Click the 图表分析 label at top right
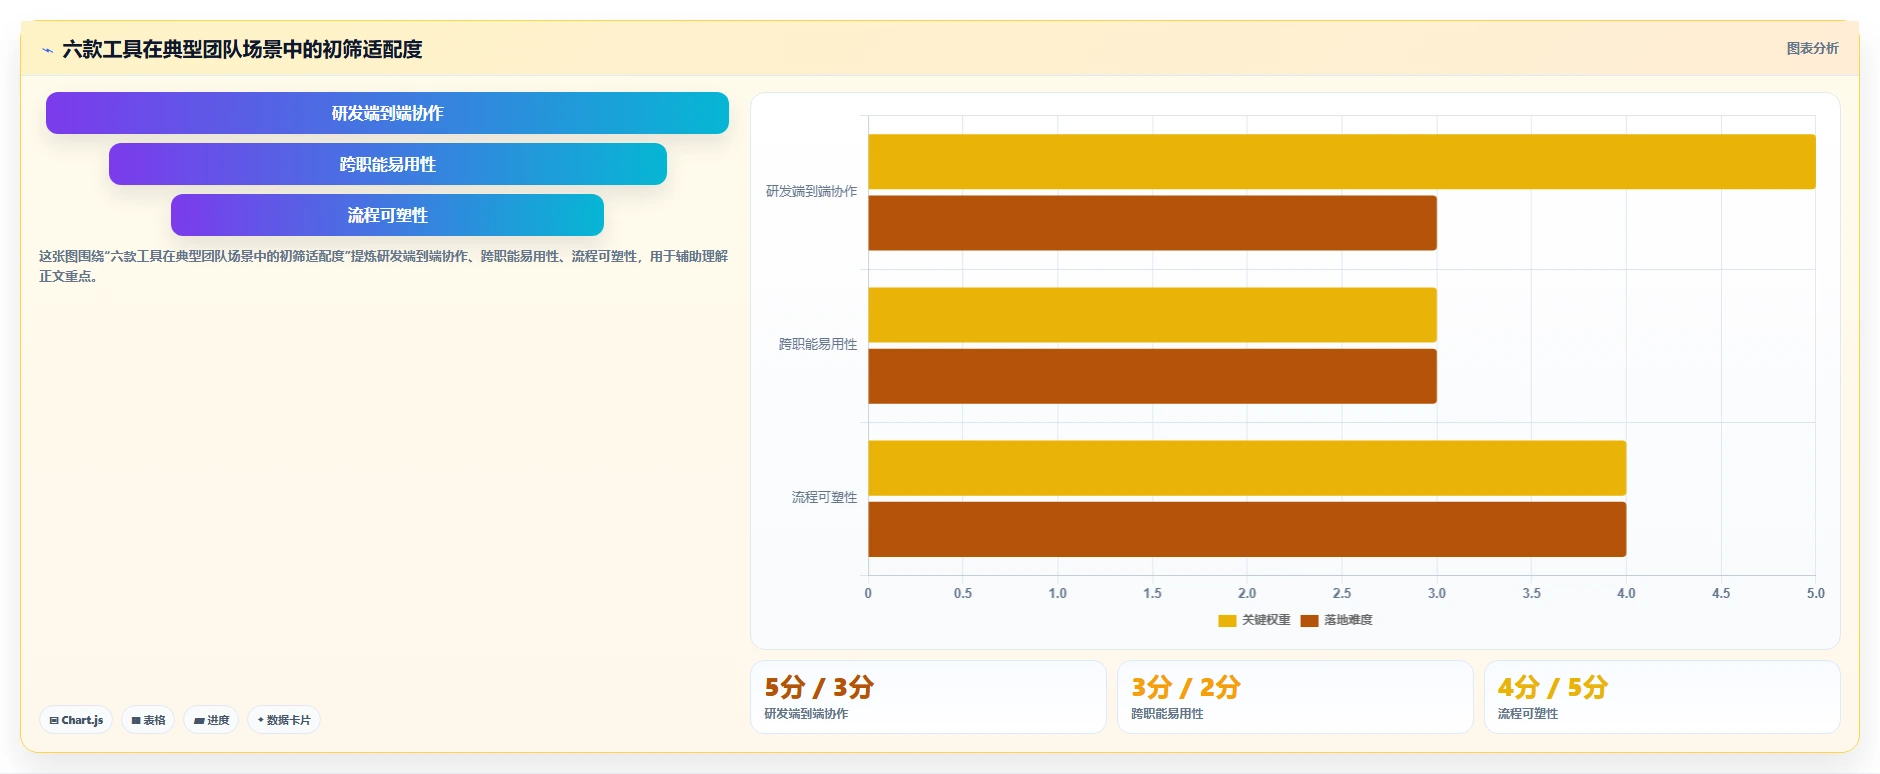 click(1812, 48)
